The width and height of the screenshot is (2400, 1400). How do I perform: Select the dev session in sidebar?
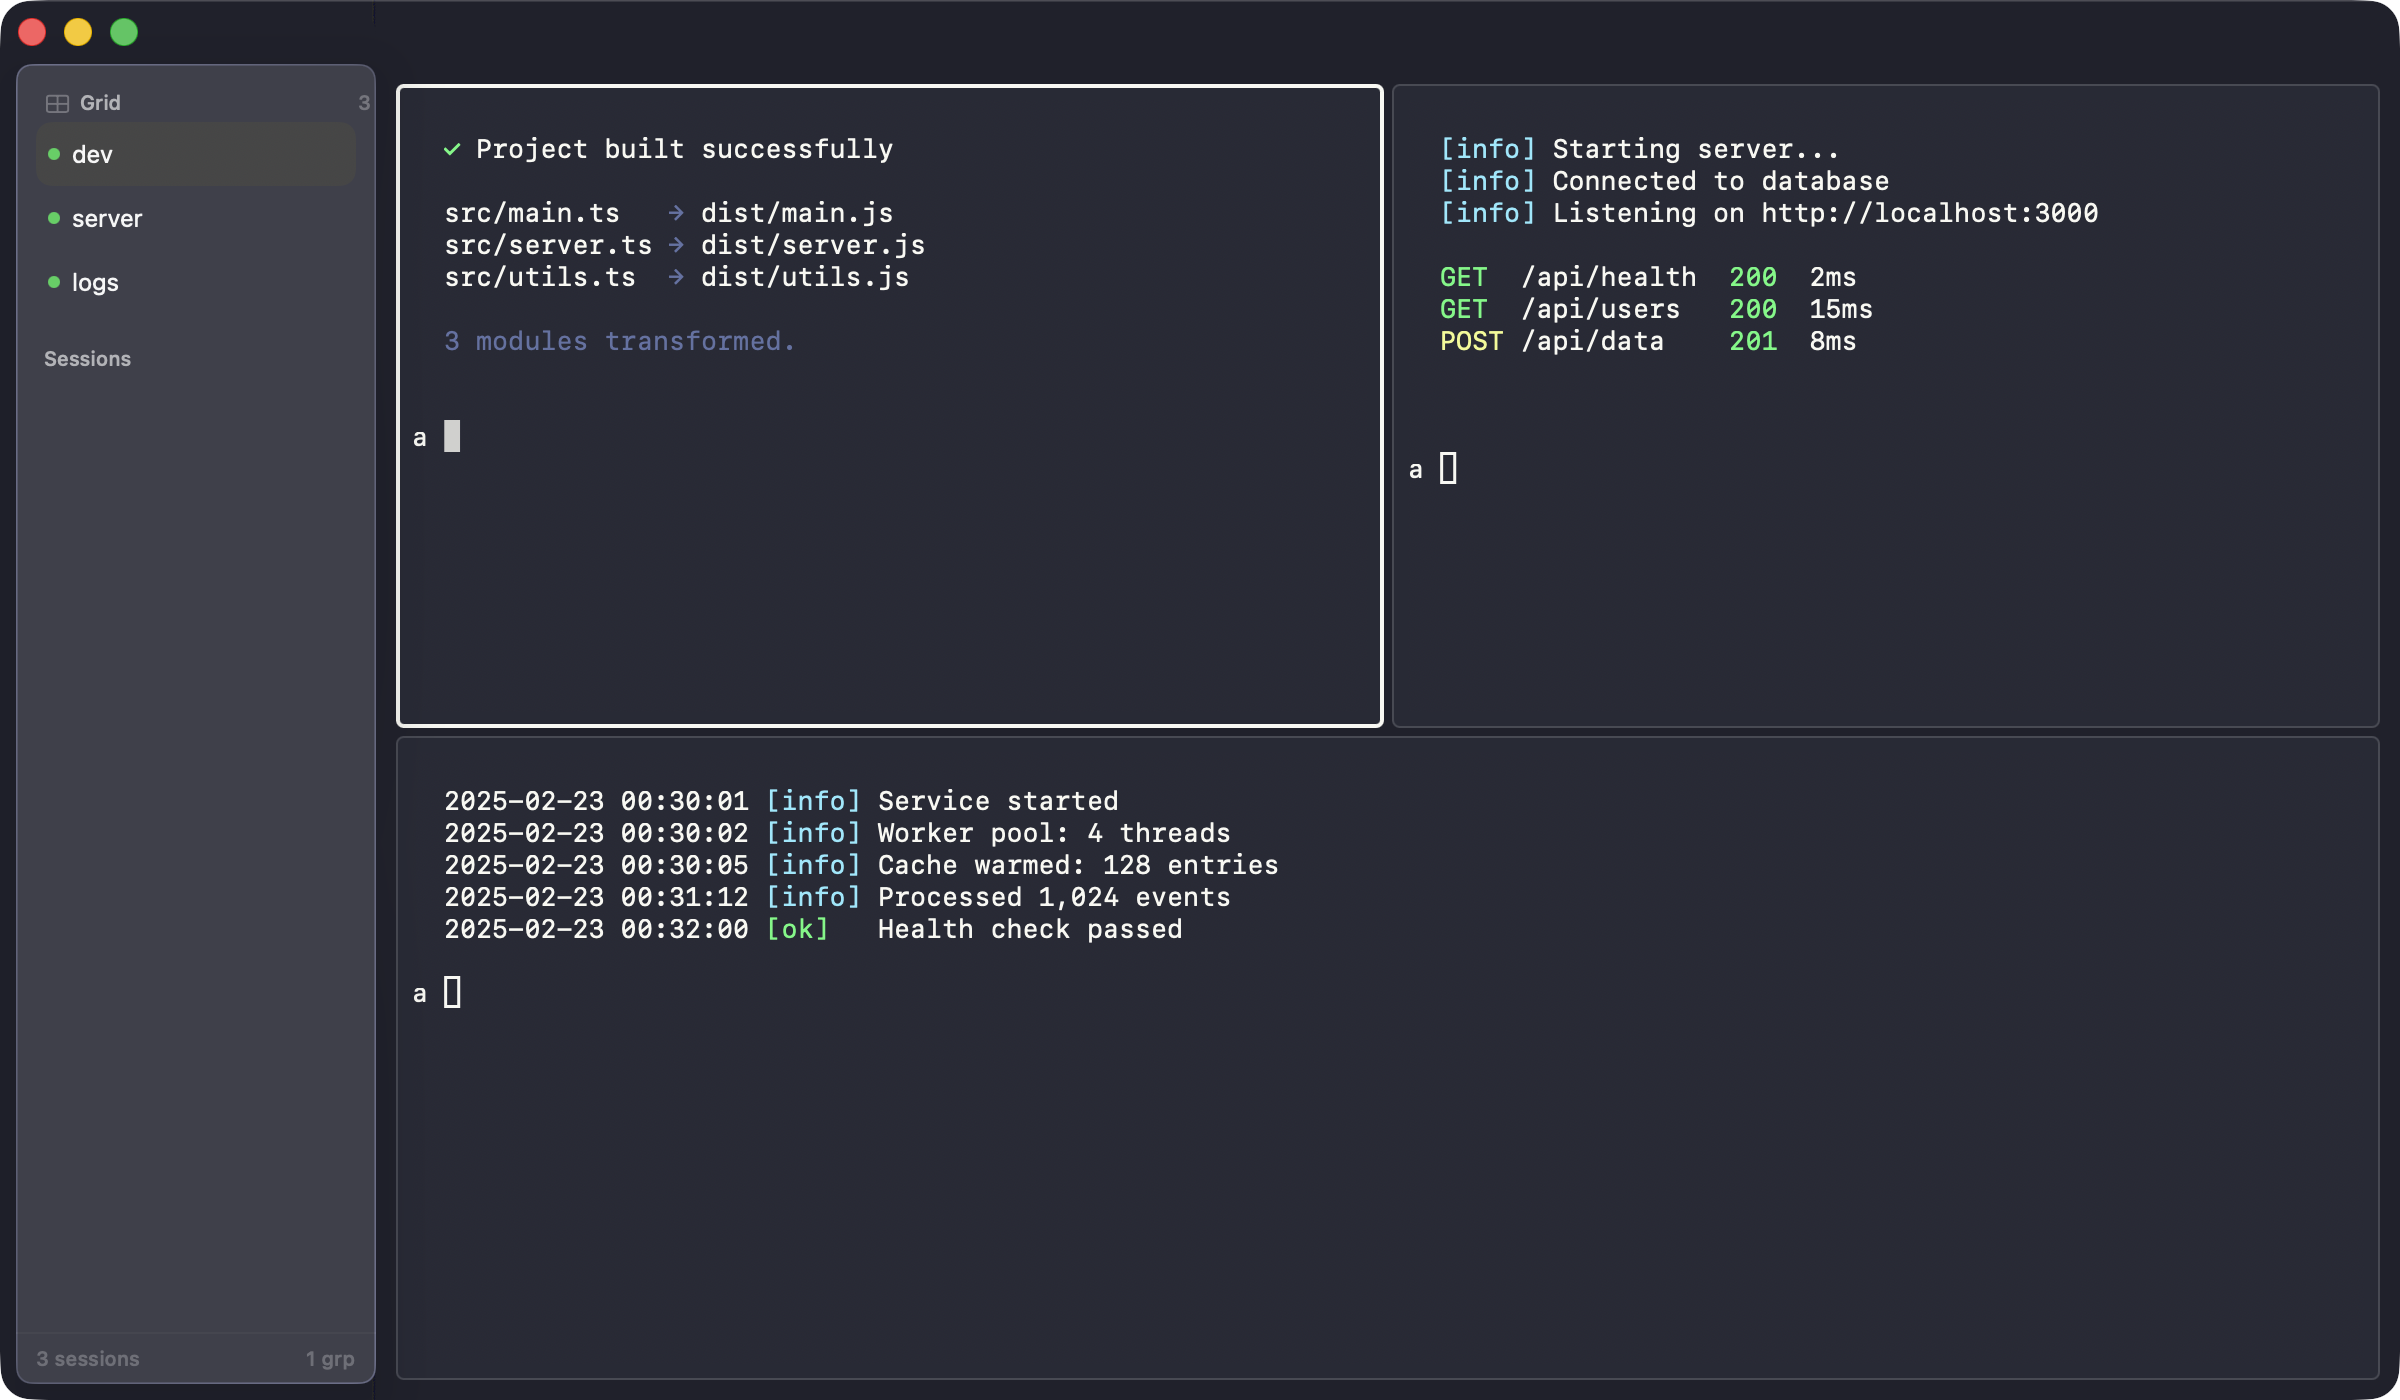coord(196,154)
